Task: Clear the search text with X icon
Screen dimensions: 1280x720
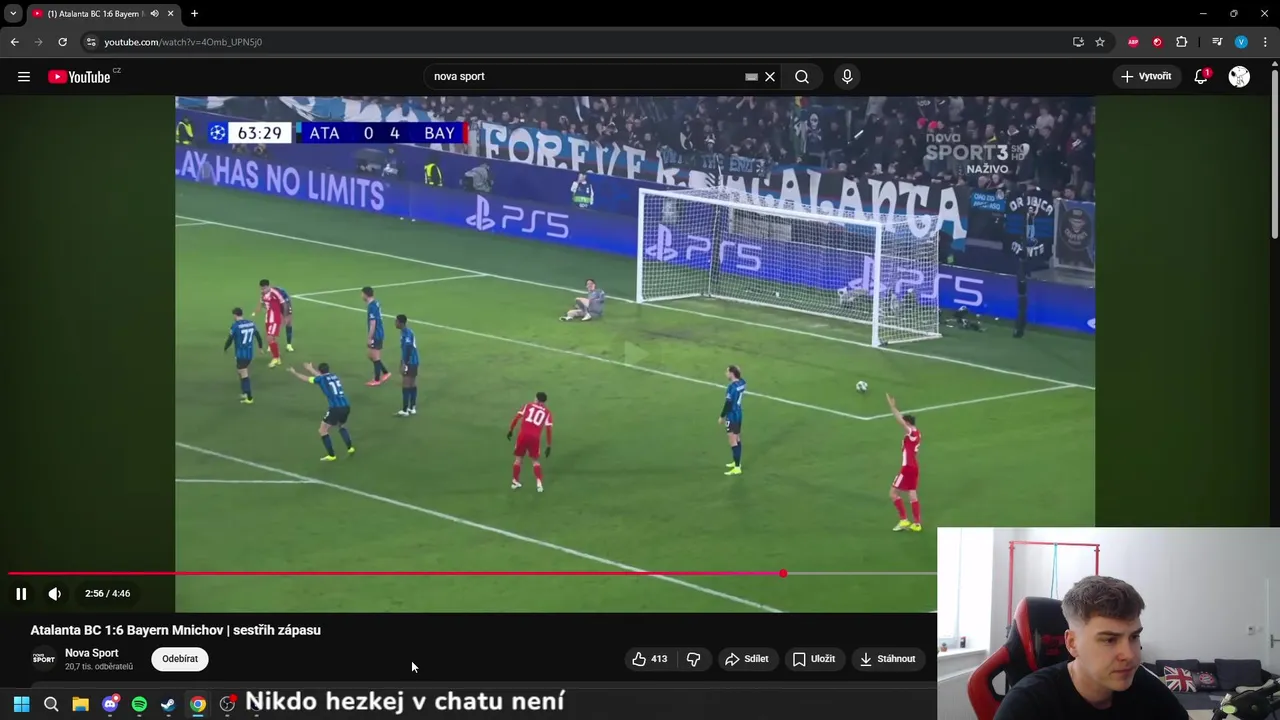Action: tap(770, 77)
